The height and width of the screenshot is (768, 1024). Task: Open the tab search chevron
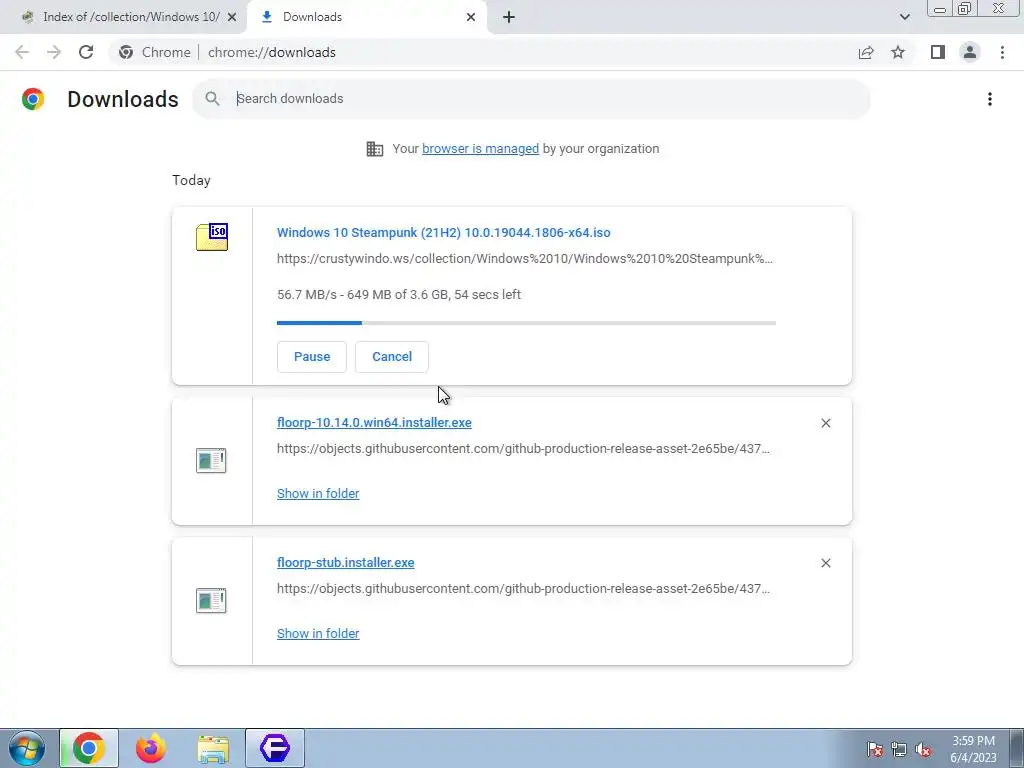click(904, 17)
